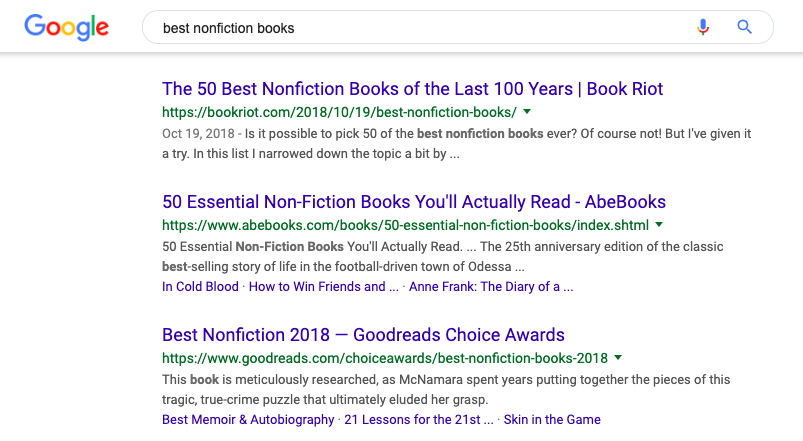803x441 pixels.
Task: Expand dropdown arrow next to bookriot.com URL
Action: [x=527, y=112]
